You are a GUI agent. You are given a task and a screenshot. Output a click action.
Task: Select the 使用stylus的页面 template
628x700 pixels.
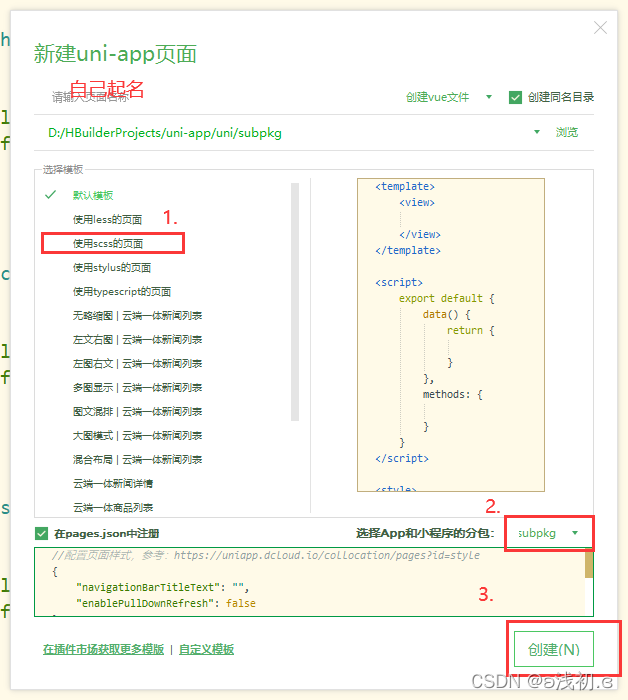click(112, 267)
